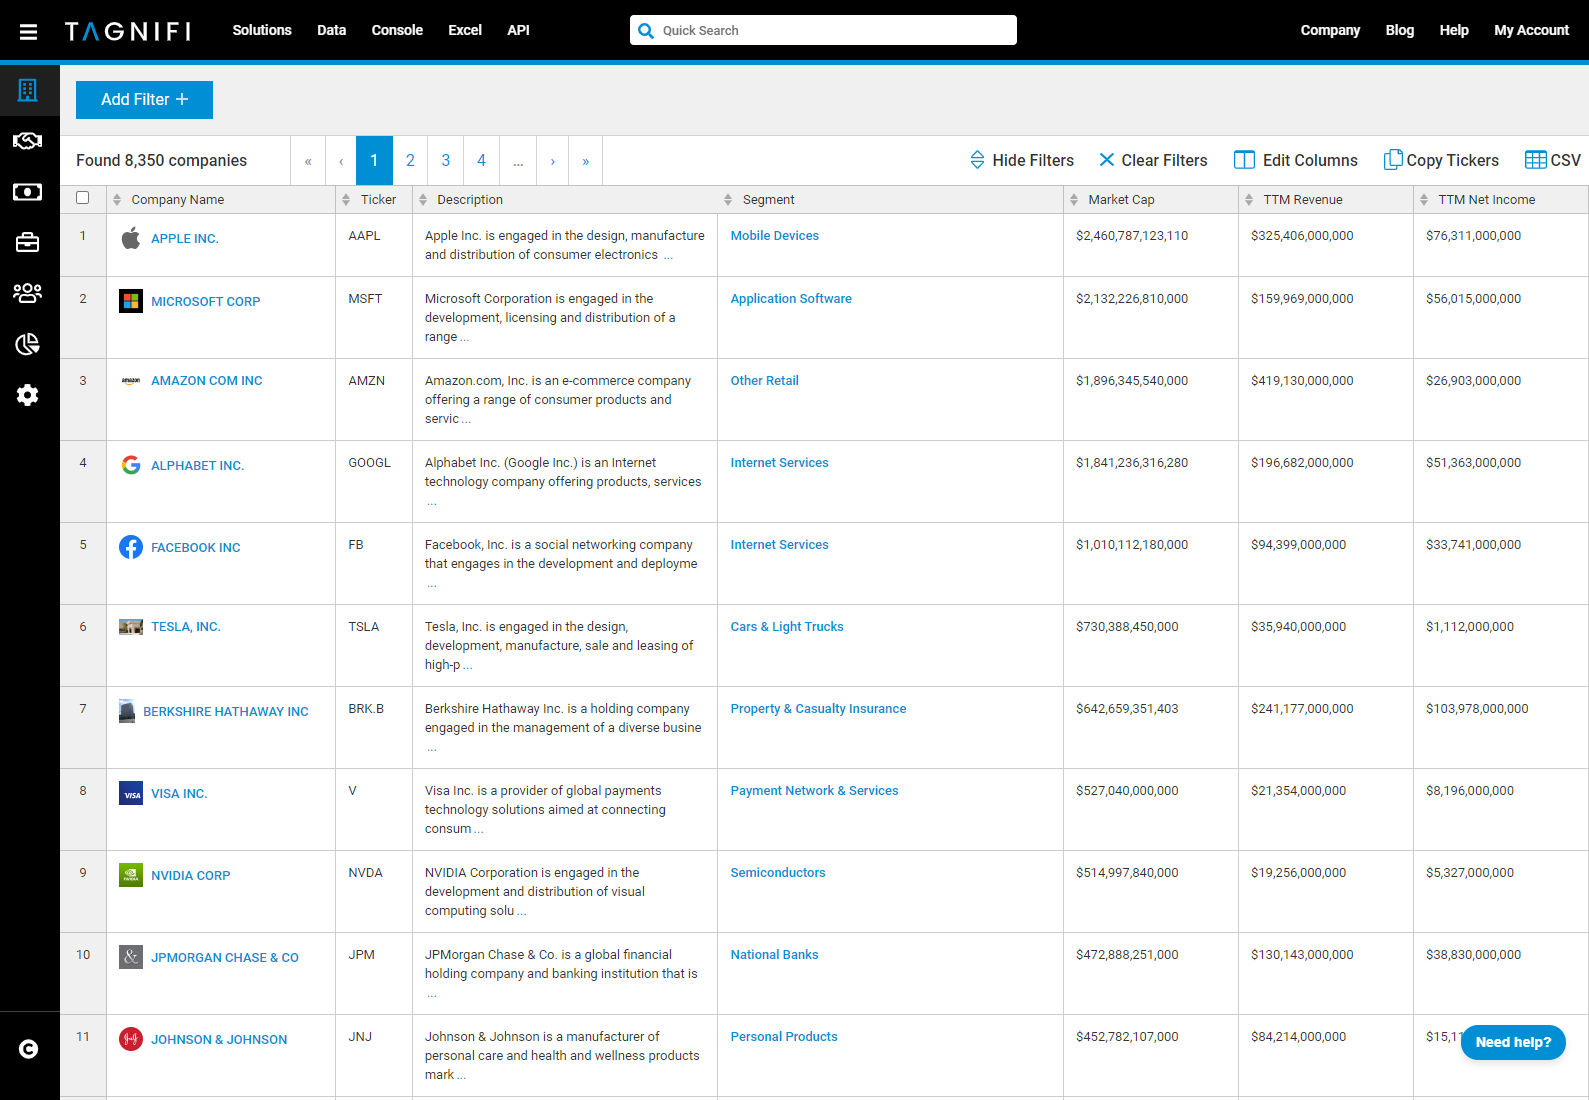The height and width of the screenshot is (1100, 1589).
Task: Open the APPLE INC. company link
Action: click(185, 239)
